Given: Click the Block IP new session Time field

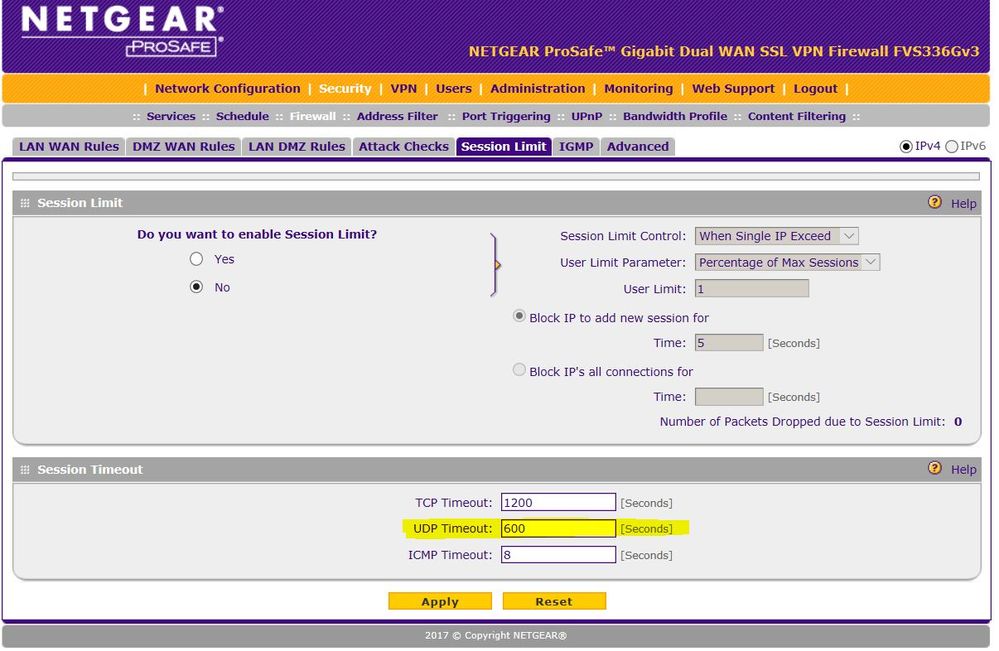Looking at the screenshot, I should [x=729, y=343].
